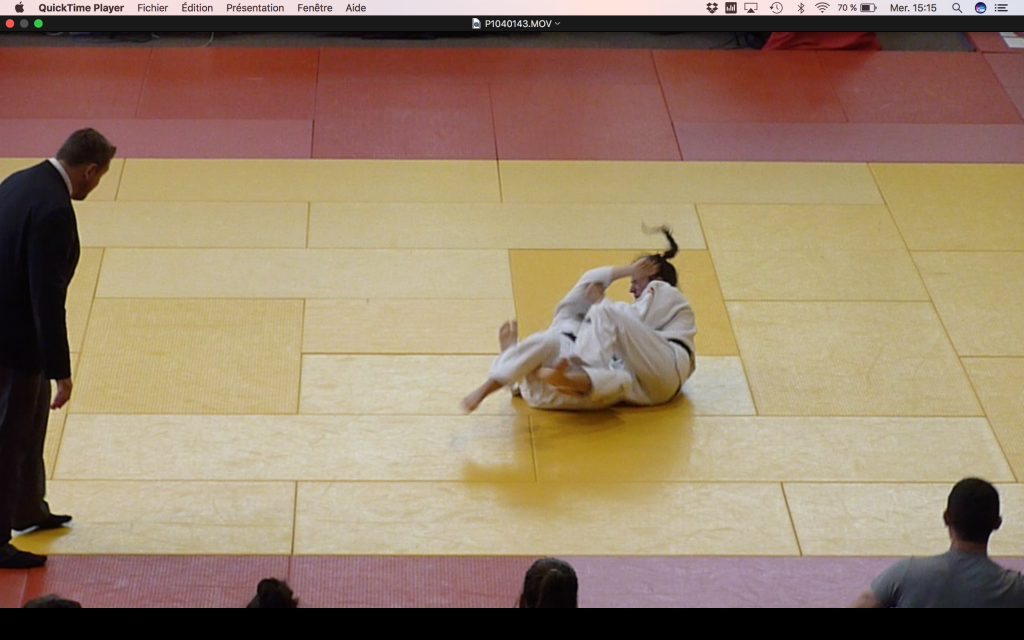Click the clock showing Mer. 15:15
This screenshot has height=640, width=1024.
click(x=913, y=8)
